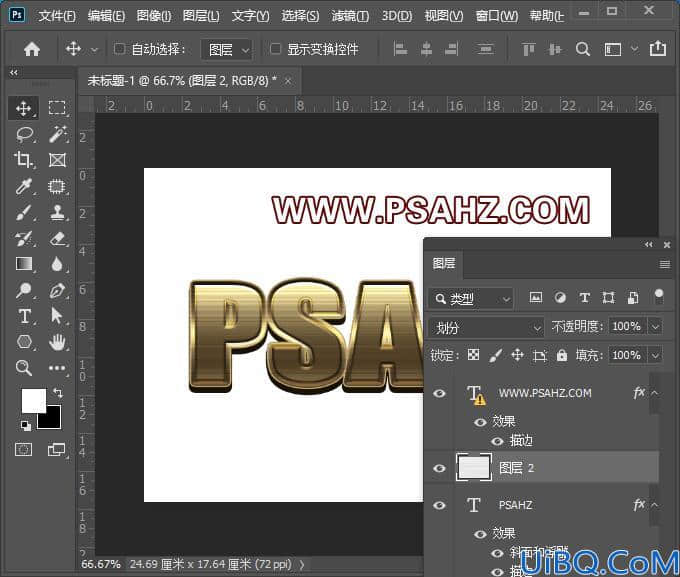This screenshot has width=680, height=577.
Task: Align left edges in options bar
Action: 400,49
